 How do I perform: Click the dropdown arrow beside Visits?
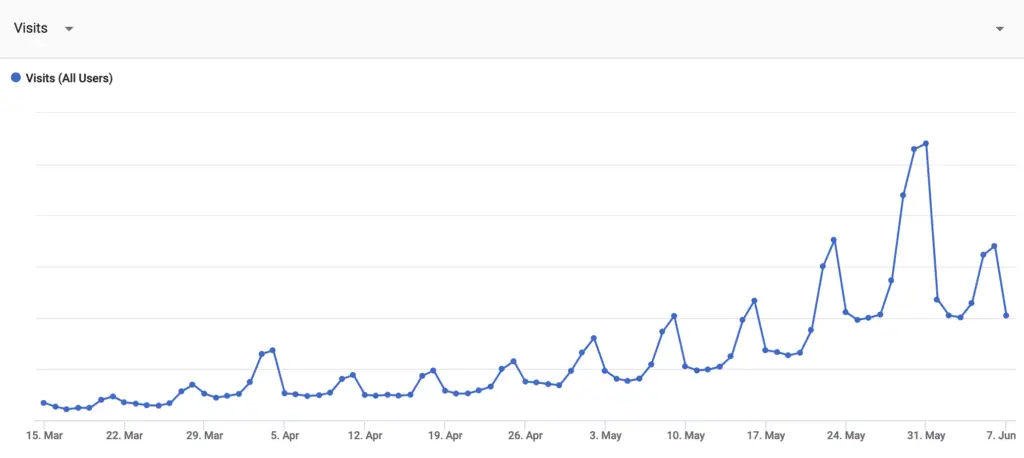pyautogui.click(x=69, y=29)
